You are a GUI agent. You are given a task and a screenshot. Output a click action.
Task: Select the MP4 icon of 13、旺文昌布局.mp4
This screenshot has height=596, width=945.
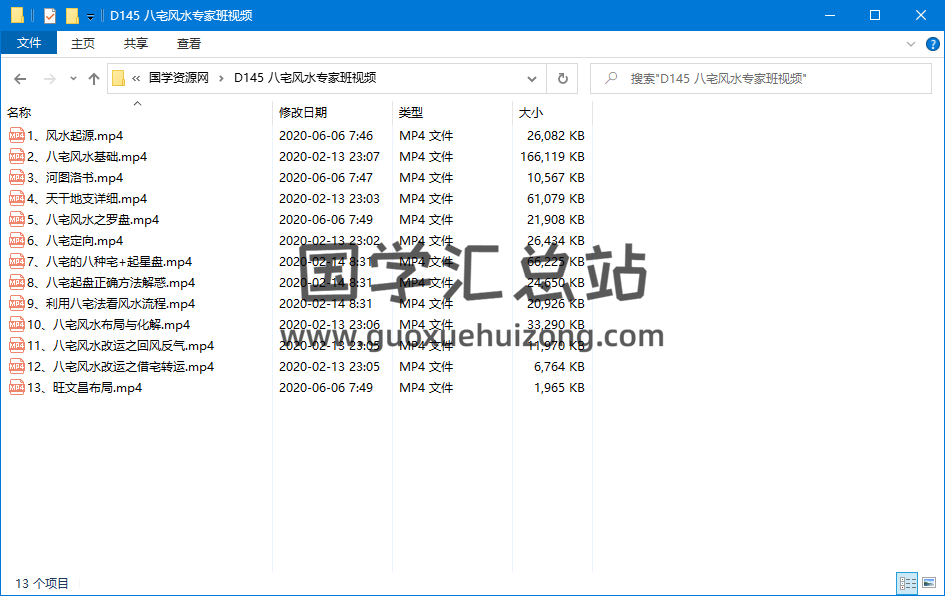click(17, 388)
